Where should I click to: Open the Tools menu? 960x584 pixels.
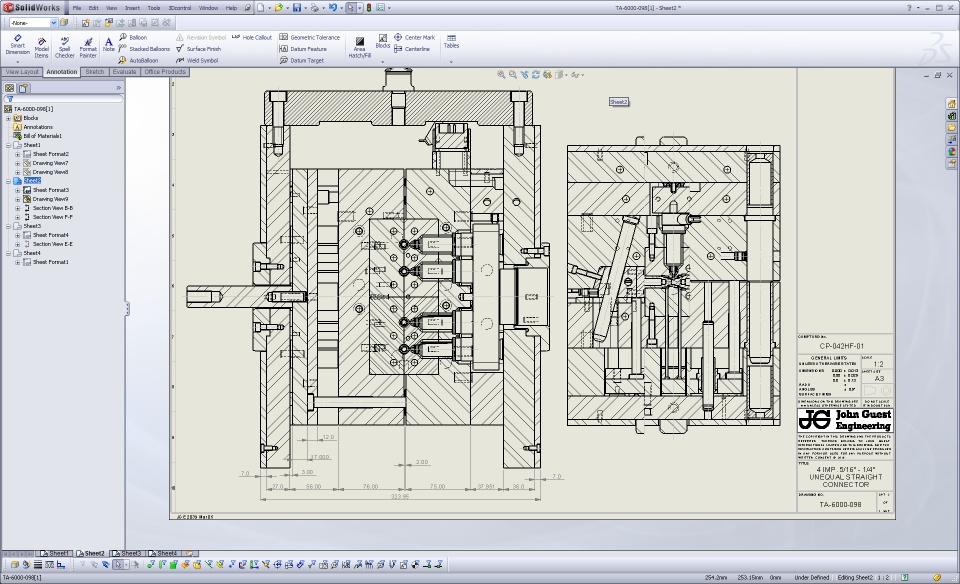[x=154, y=8]
